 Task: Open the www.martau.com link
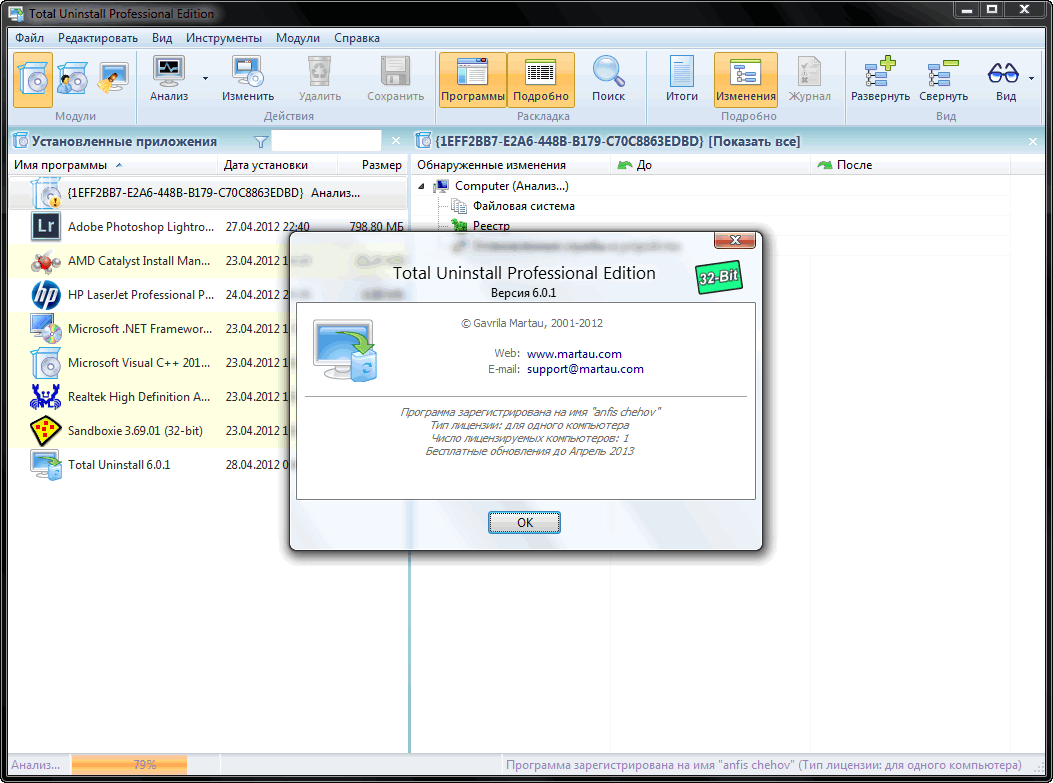(x=574, y=353)
